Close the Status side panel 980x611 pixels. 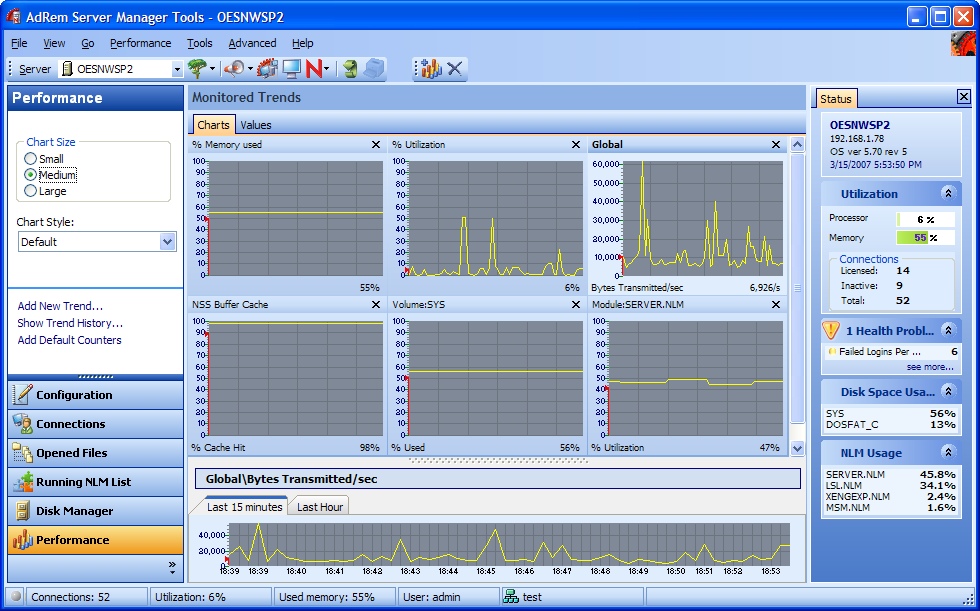[964, 96]
